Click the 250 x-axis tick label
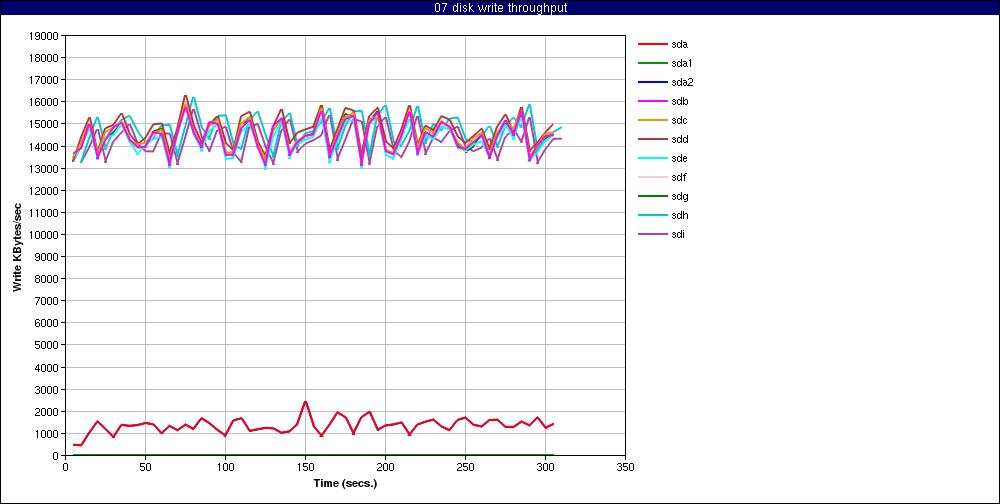The image size is (1000, 504). point(466,467)
